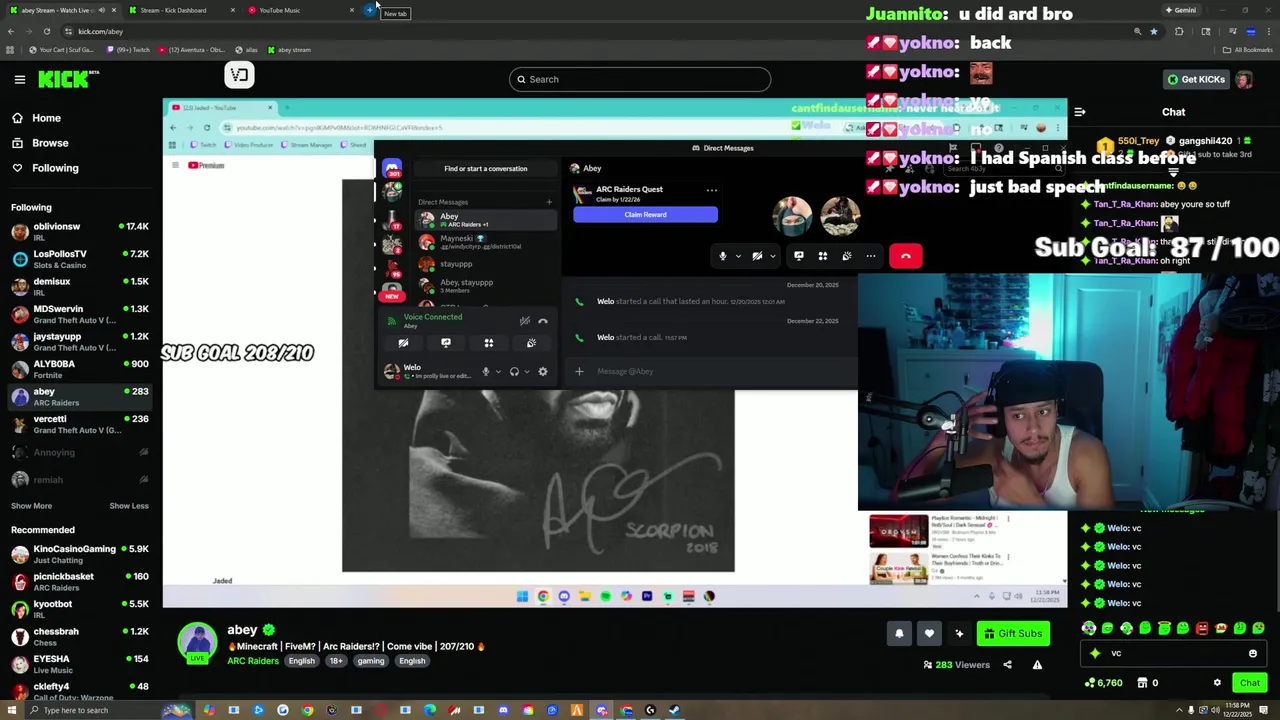Open Gemini in browser title bar

click(1180, 10)
